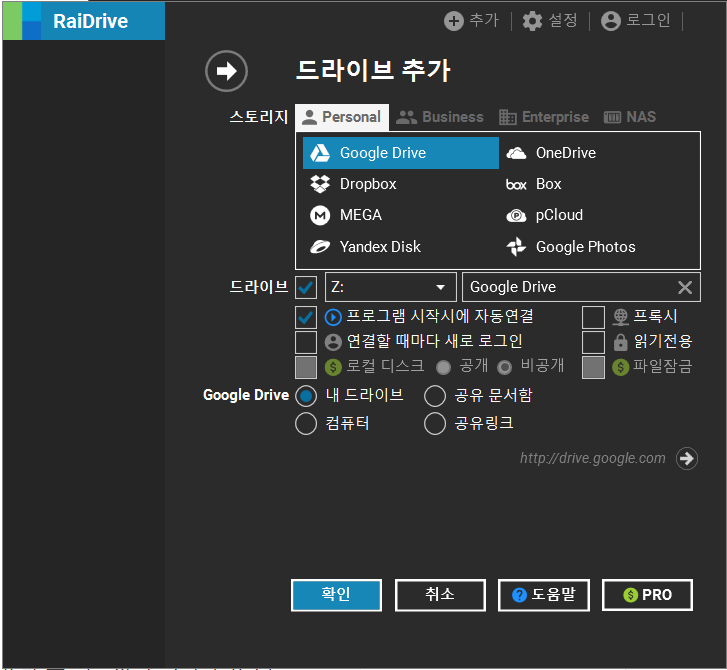Select the 공유링크 radio button
Viewport: 727px width, 670px height.
pyautogui.click(x=435, y=424)
